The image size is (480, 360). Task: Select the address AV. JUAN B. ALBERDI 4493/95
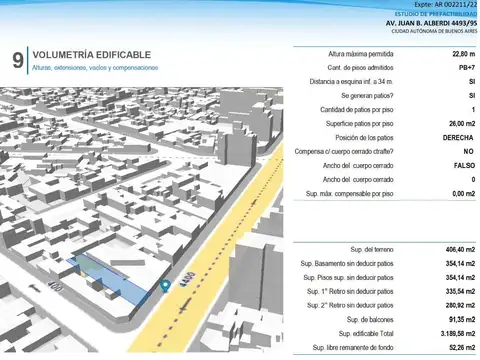431,23
